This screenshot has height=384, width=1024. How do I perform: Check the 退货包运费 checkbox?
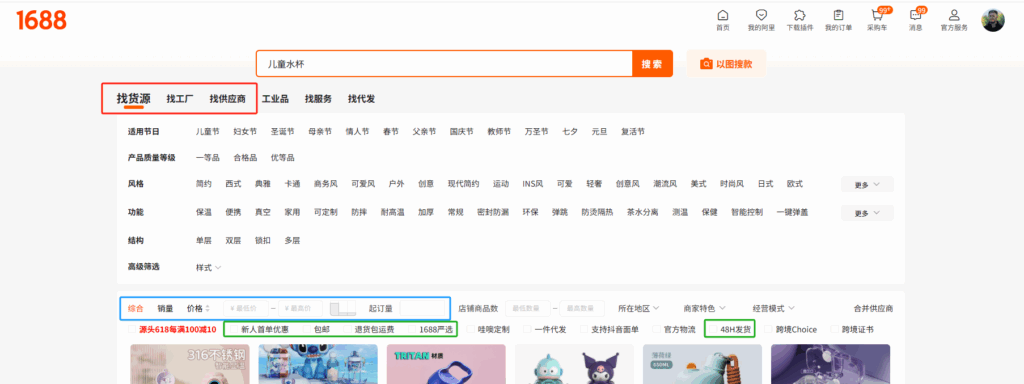click(x=348, y=329)
